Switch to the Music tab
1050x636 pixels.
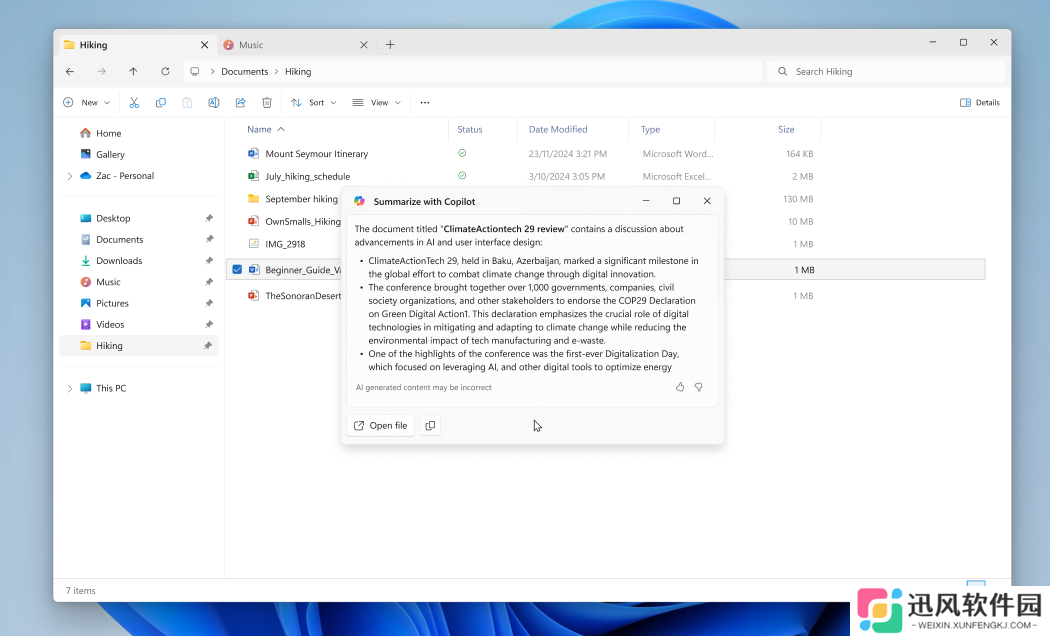(x=295, y=45)
